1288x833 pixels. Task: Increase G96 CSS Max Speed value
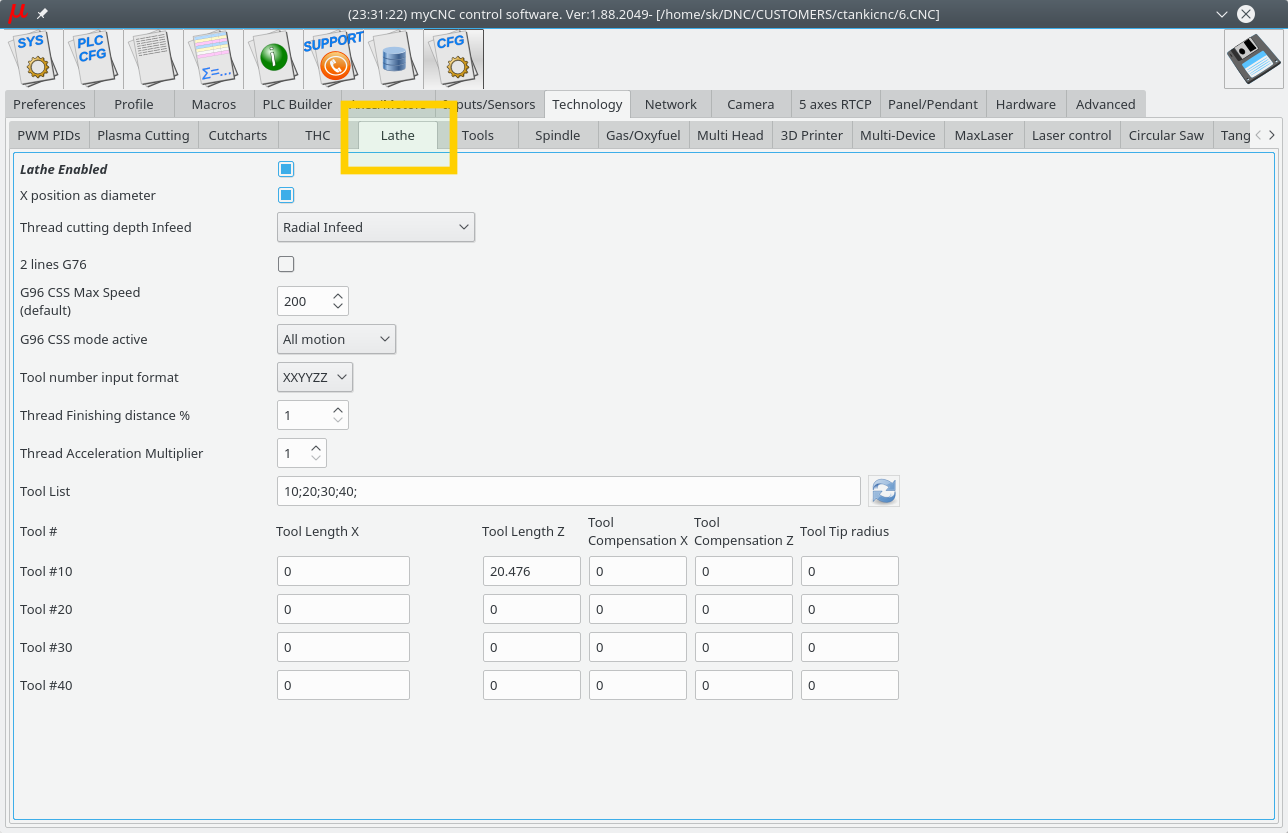pos(338,295)
